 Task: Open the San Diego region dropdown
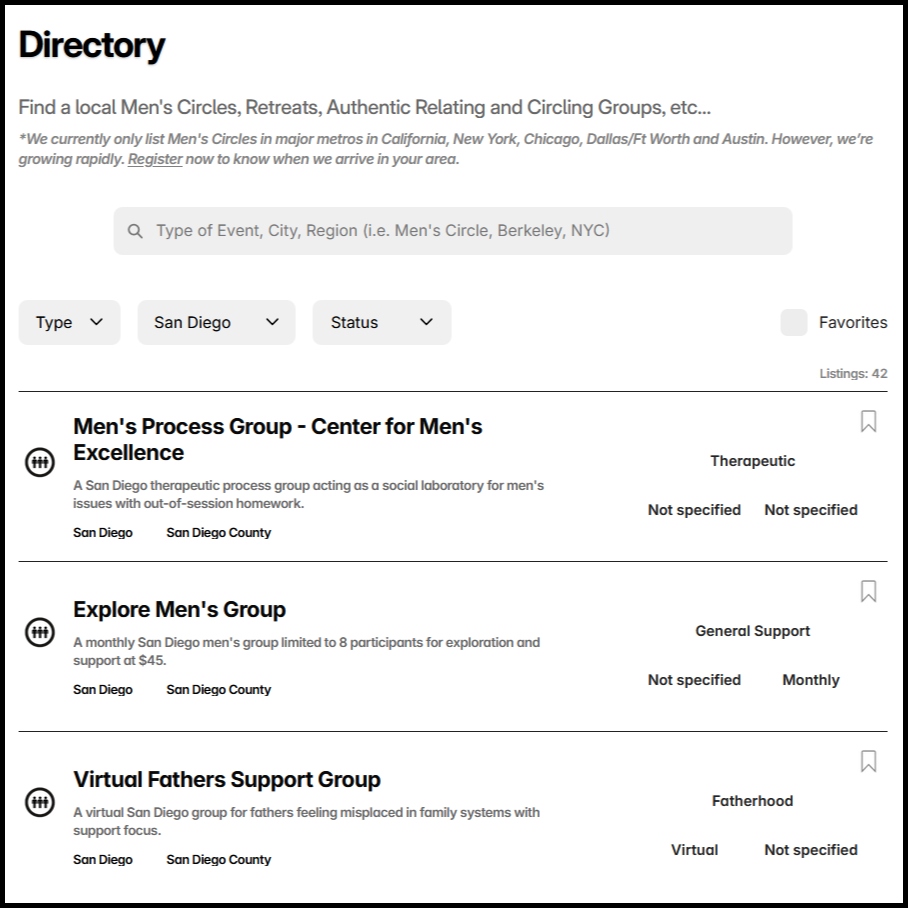[216, 322]
